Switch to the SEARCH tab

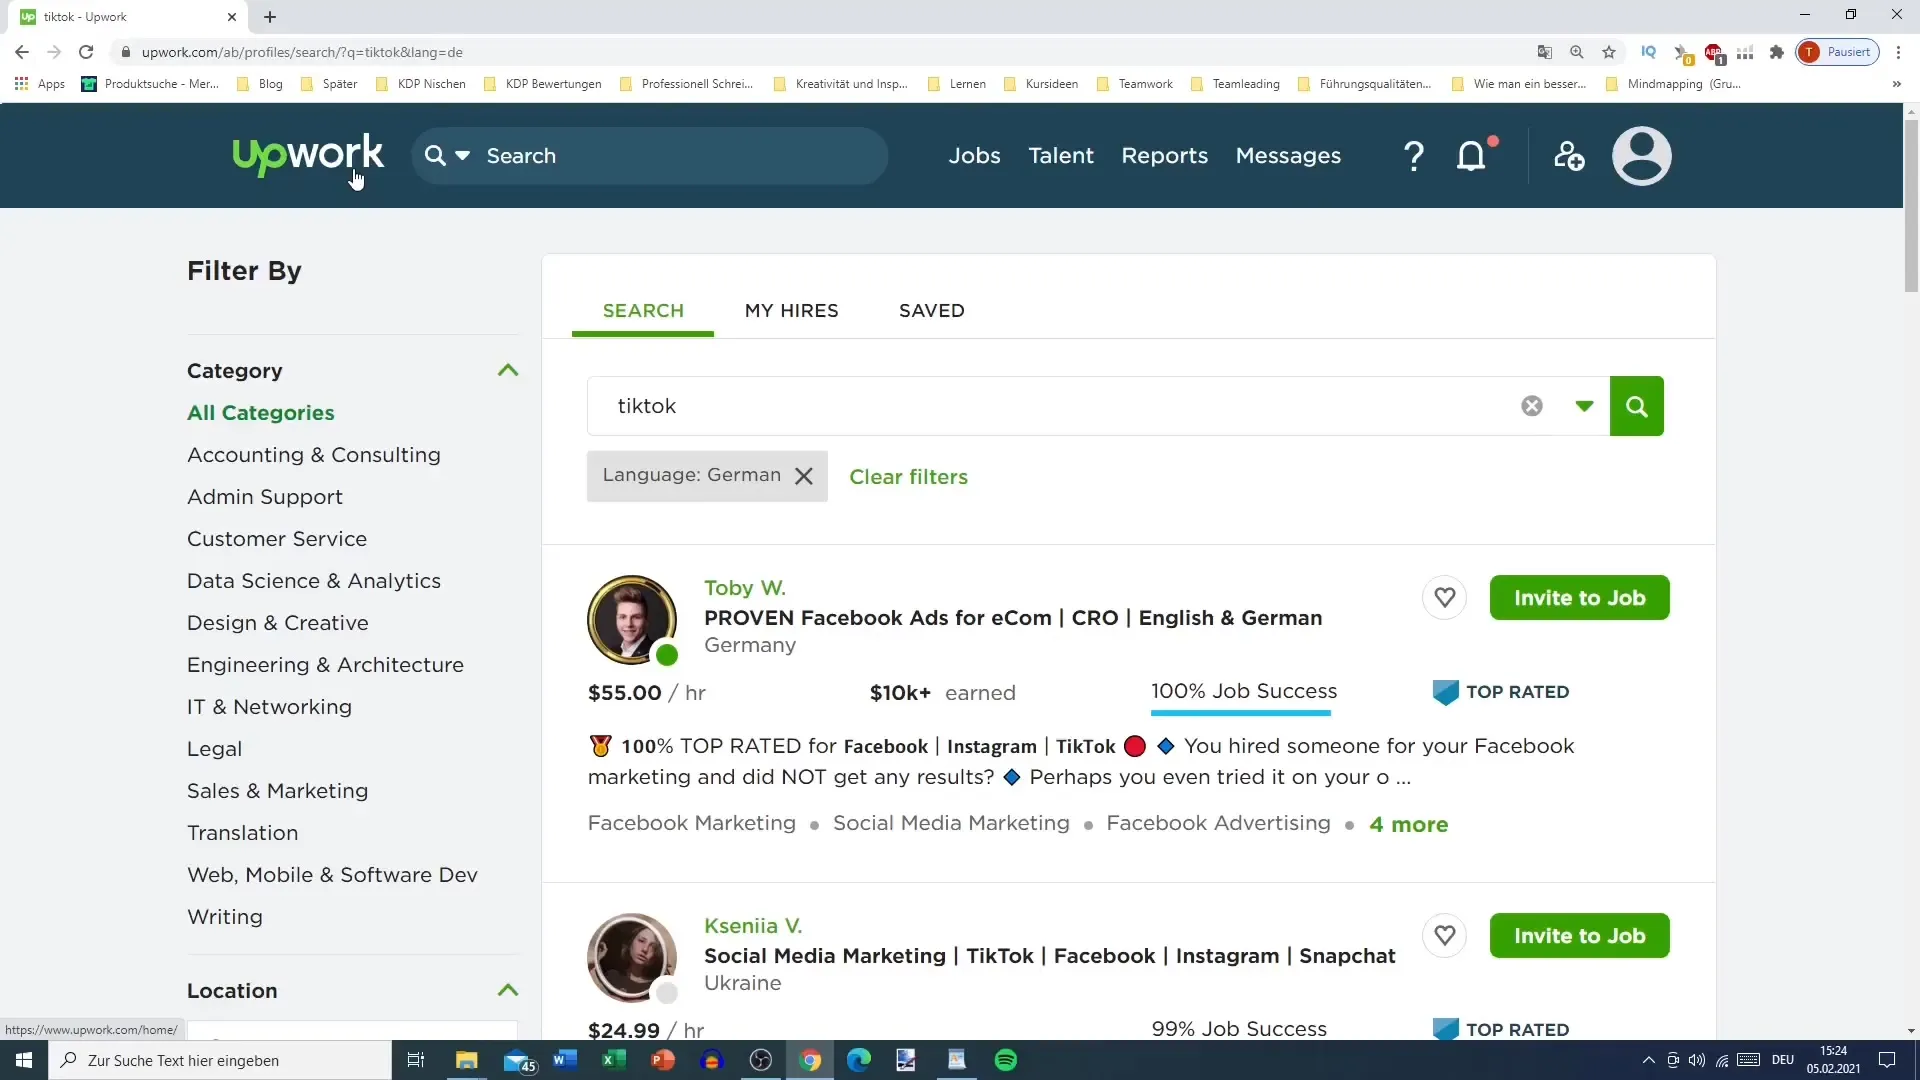coord(643,311)
